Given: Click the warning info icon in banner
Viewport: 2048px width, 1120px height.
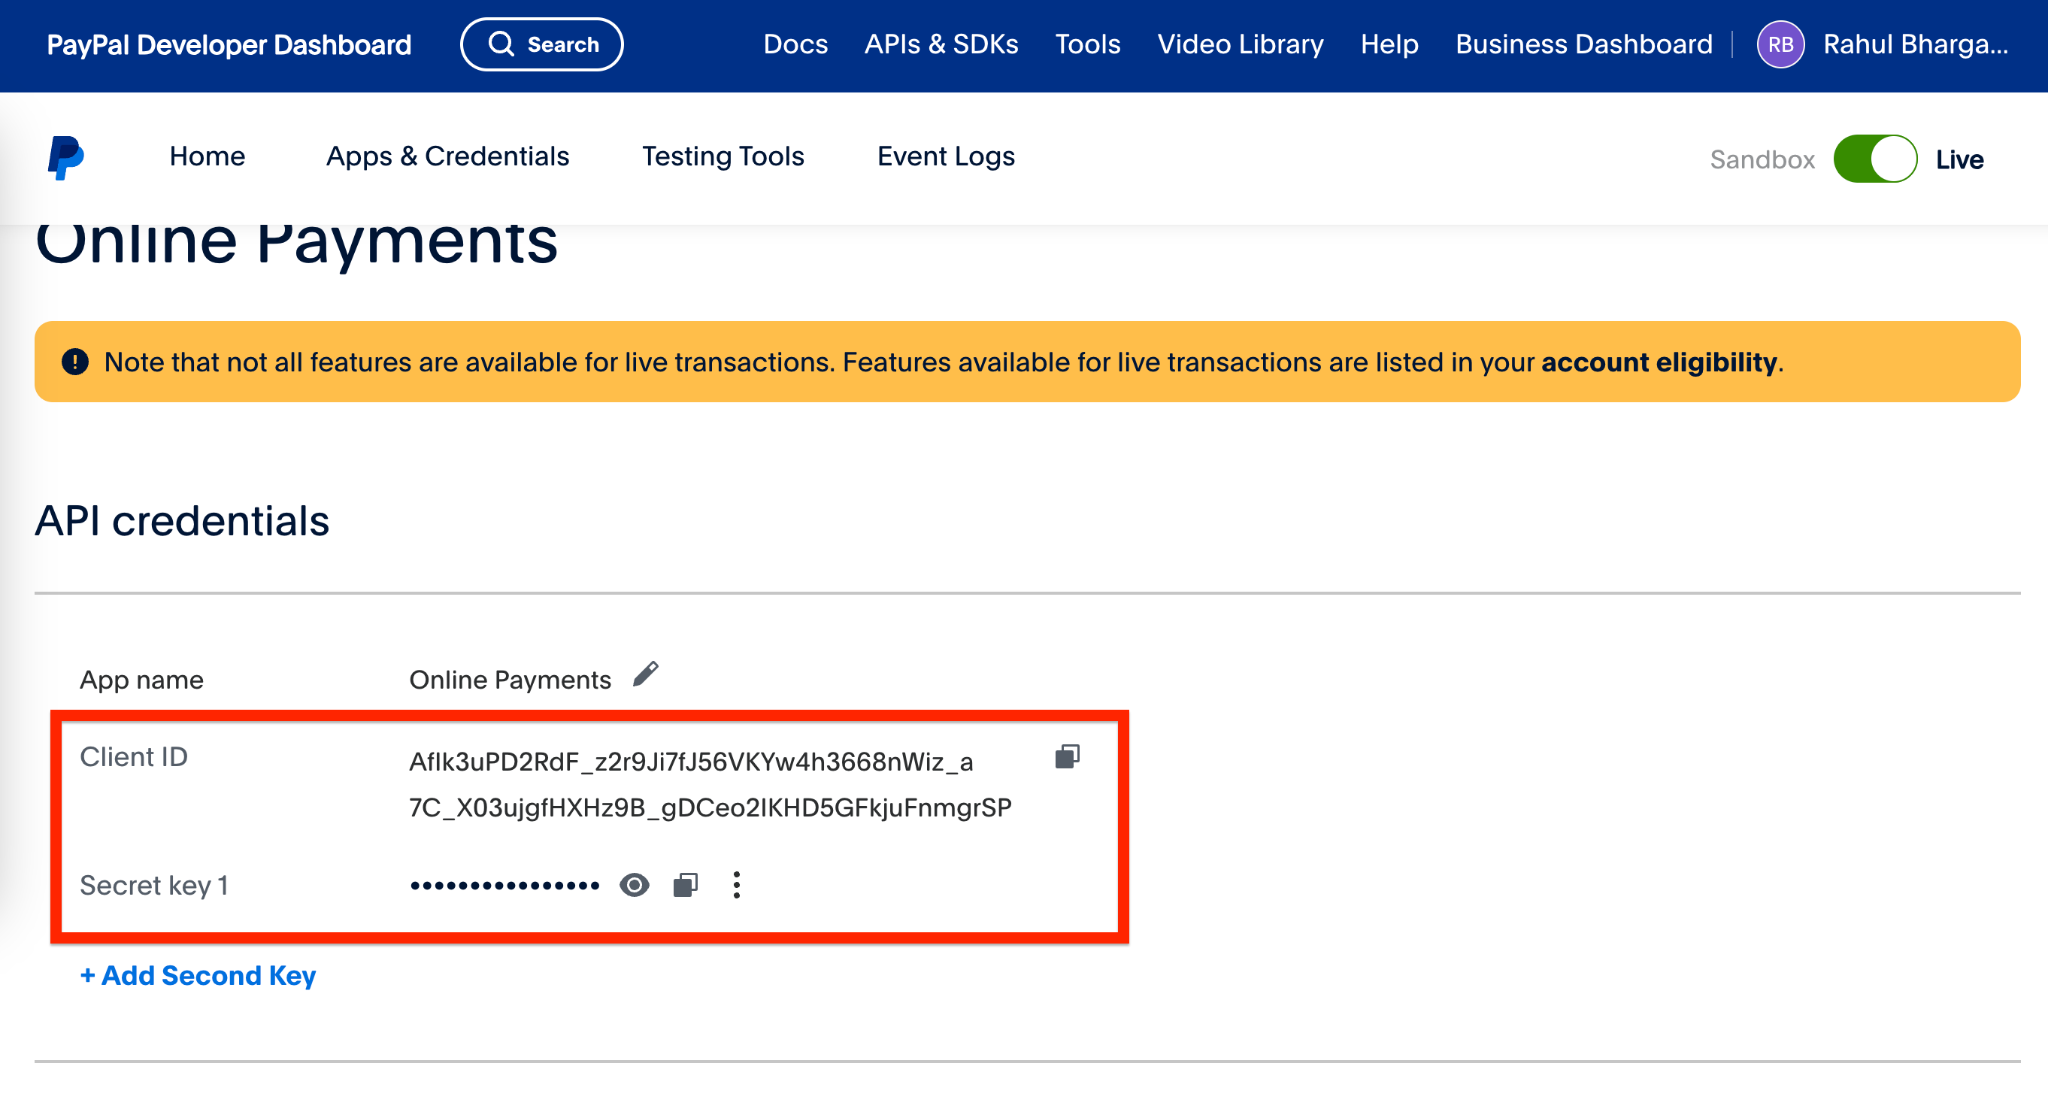Looking at the screenshot, I should pos(75,362).
